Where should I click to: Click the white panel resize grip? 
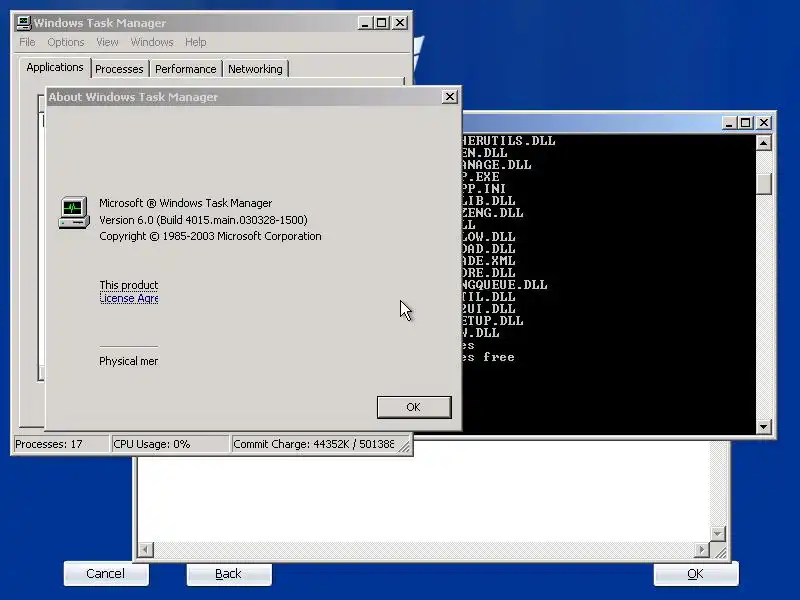click(x=720, y=552)
